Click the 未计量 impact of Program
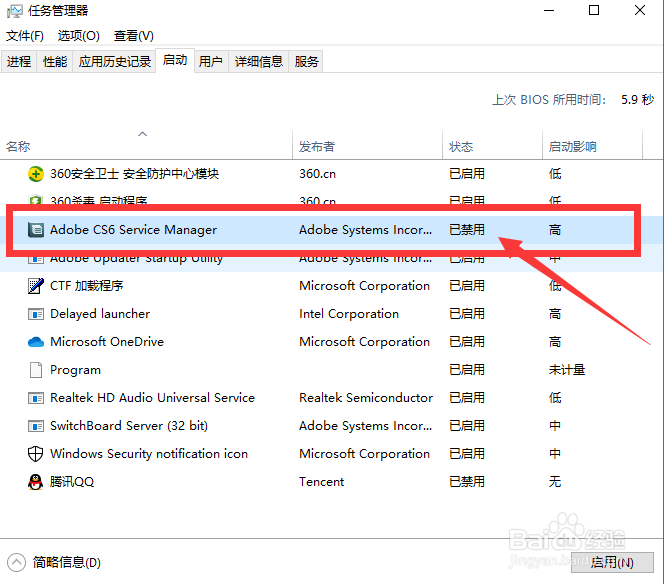 click(x=567, y=370)
